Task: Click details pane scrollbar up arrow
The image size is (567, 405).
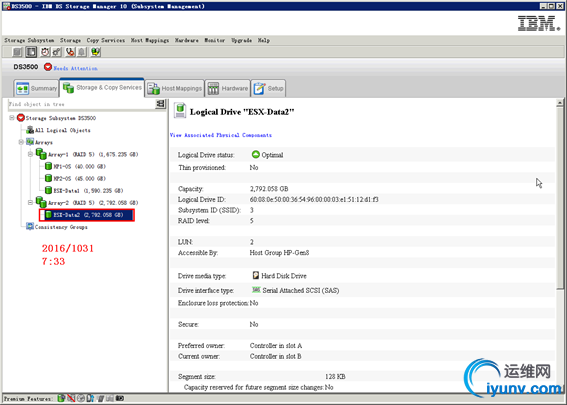Action: point(560,103)
